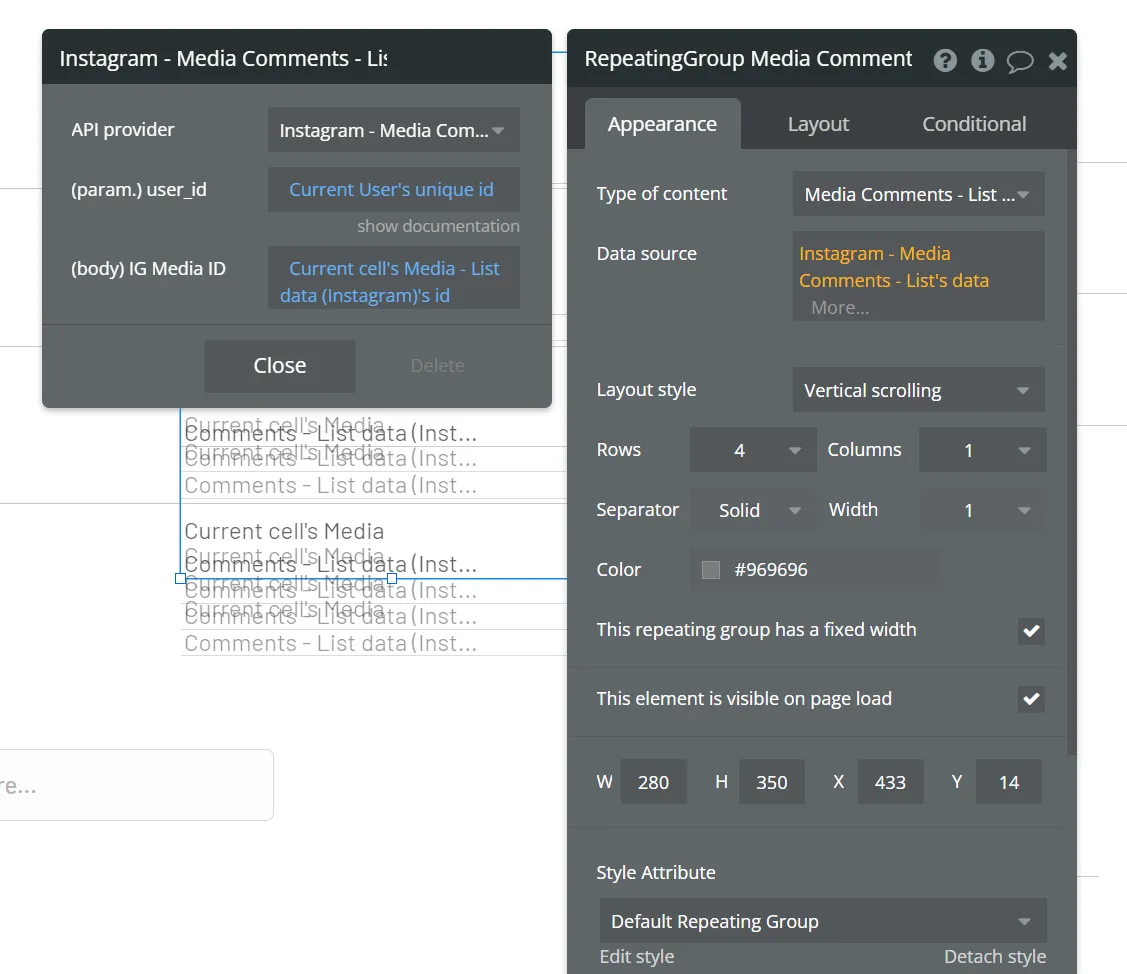Click the Detach style link
The image size is (1127, 974).
(x=995, y=957)
